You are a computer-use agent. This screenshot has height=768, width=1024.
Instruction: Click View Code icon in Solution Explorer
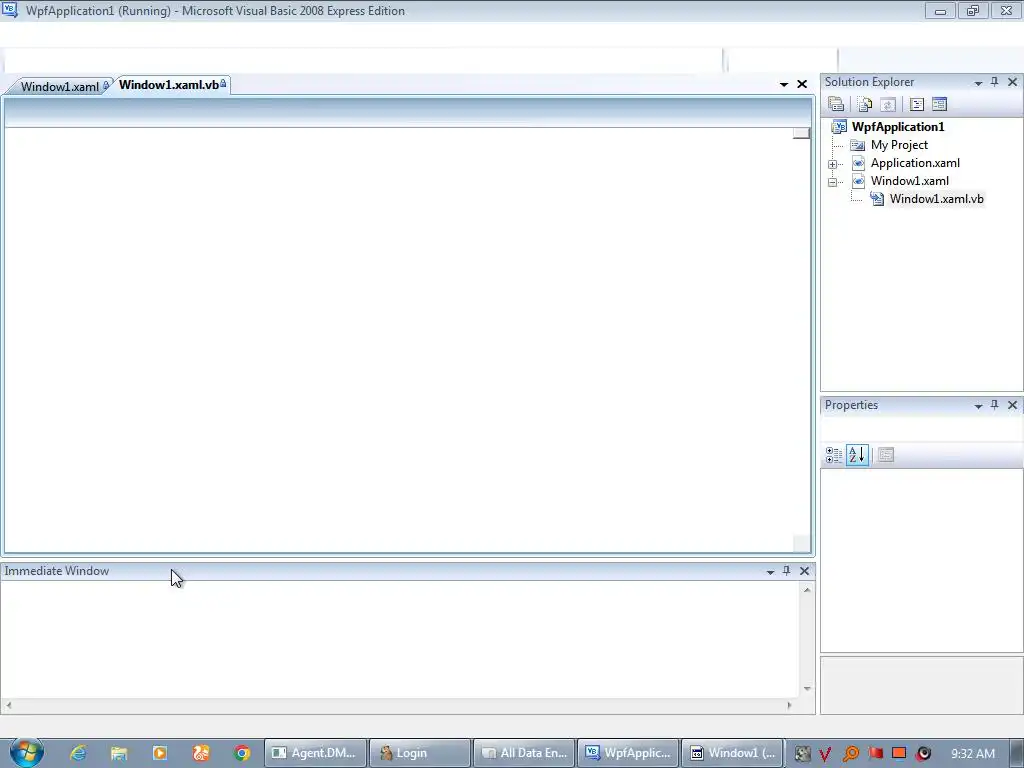pyautogui.click(x=917, y=104)
